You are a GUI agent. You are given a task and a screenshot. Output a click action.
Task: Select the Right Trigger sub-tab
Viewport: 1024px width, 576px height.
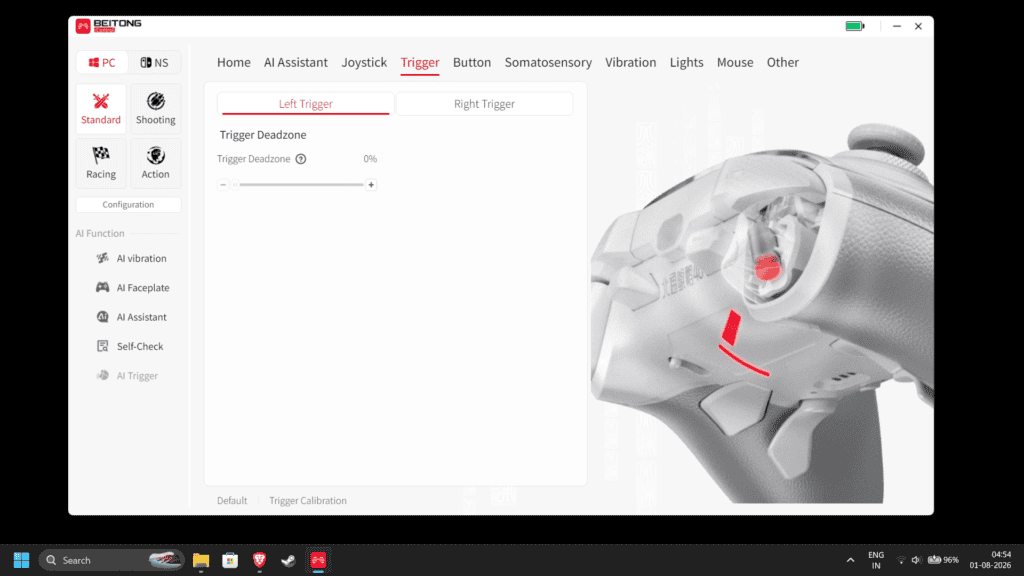click(485, 104)
